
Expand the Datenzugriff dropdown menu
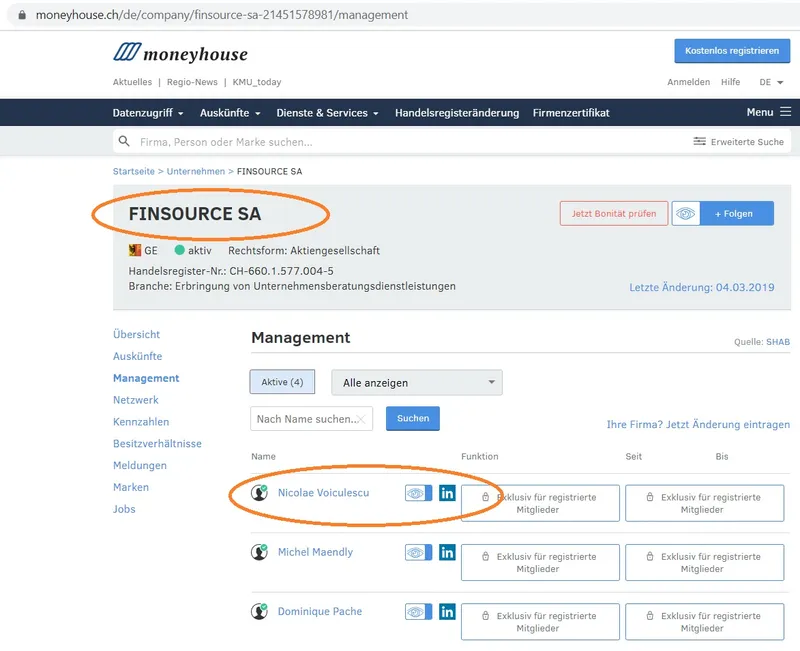coord(148,113)
